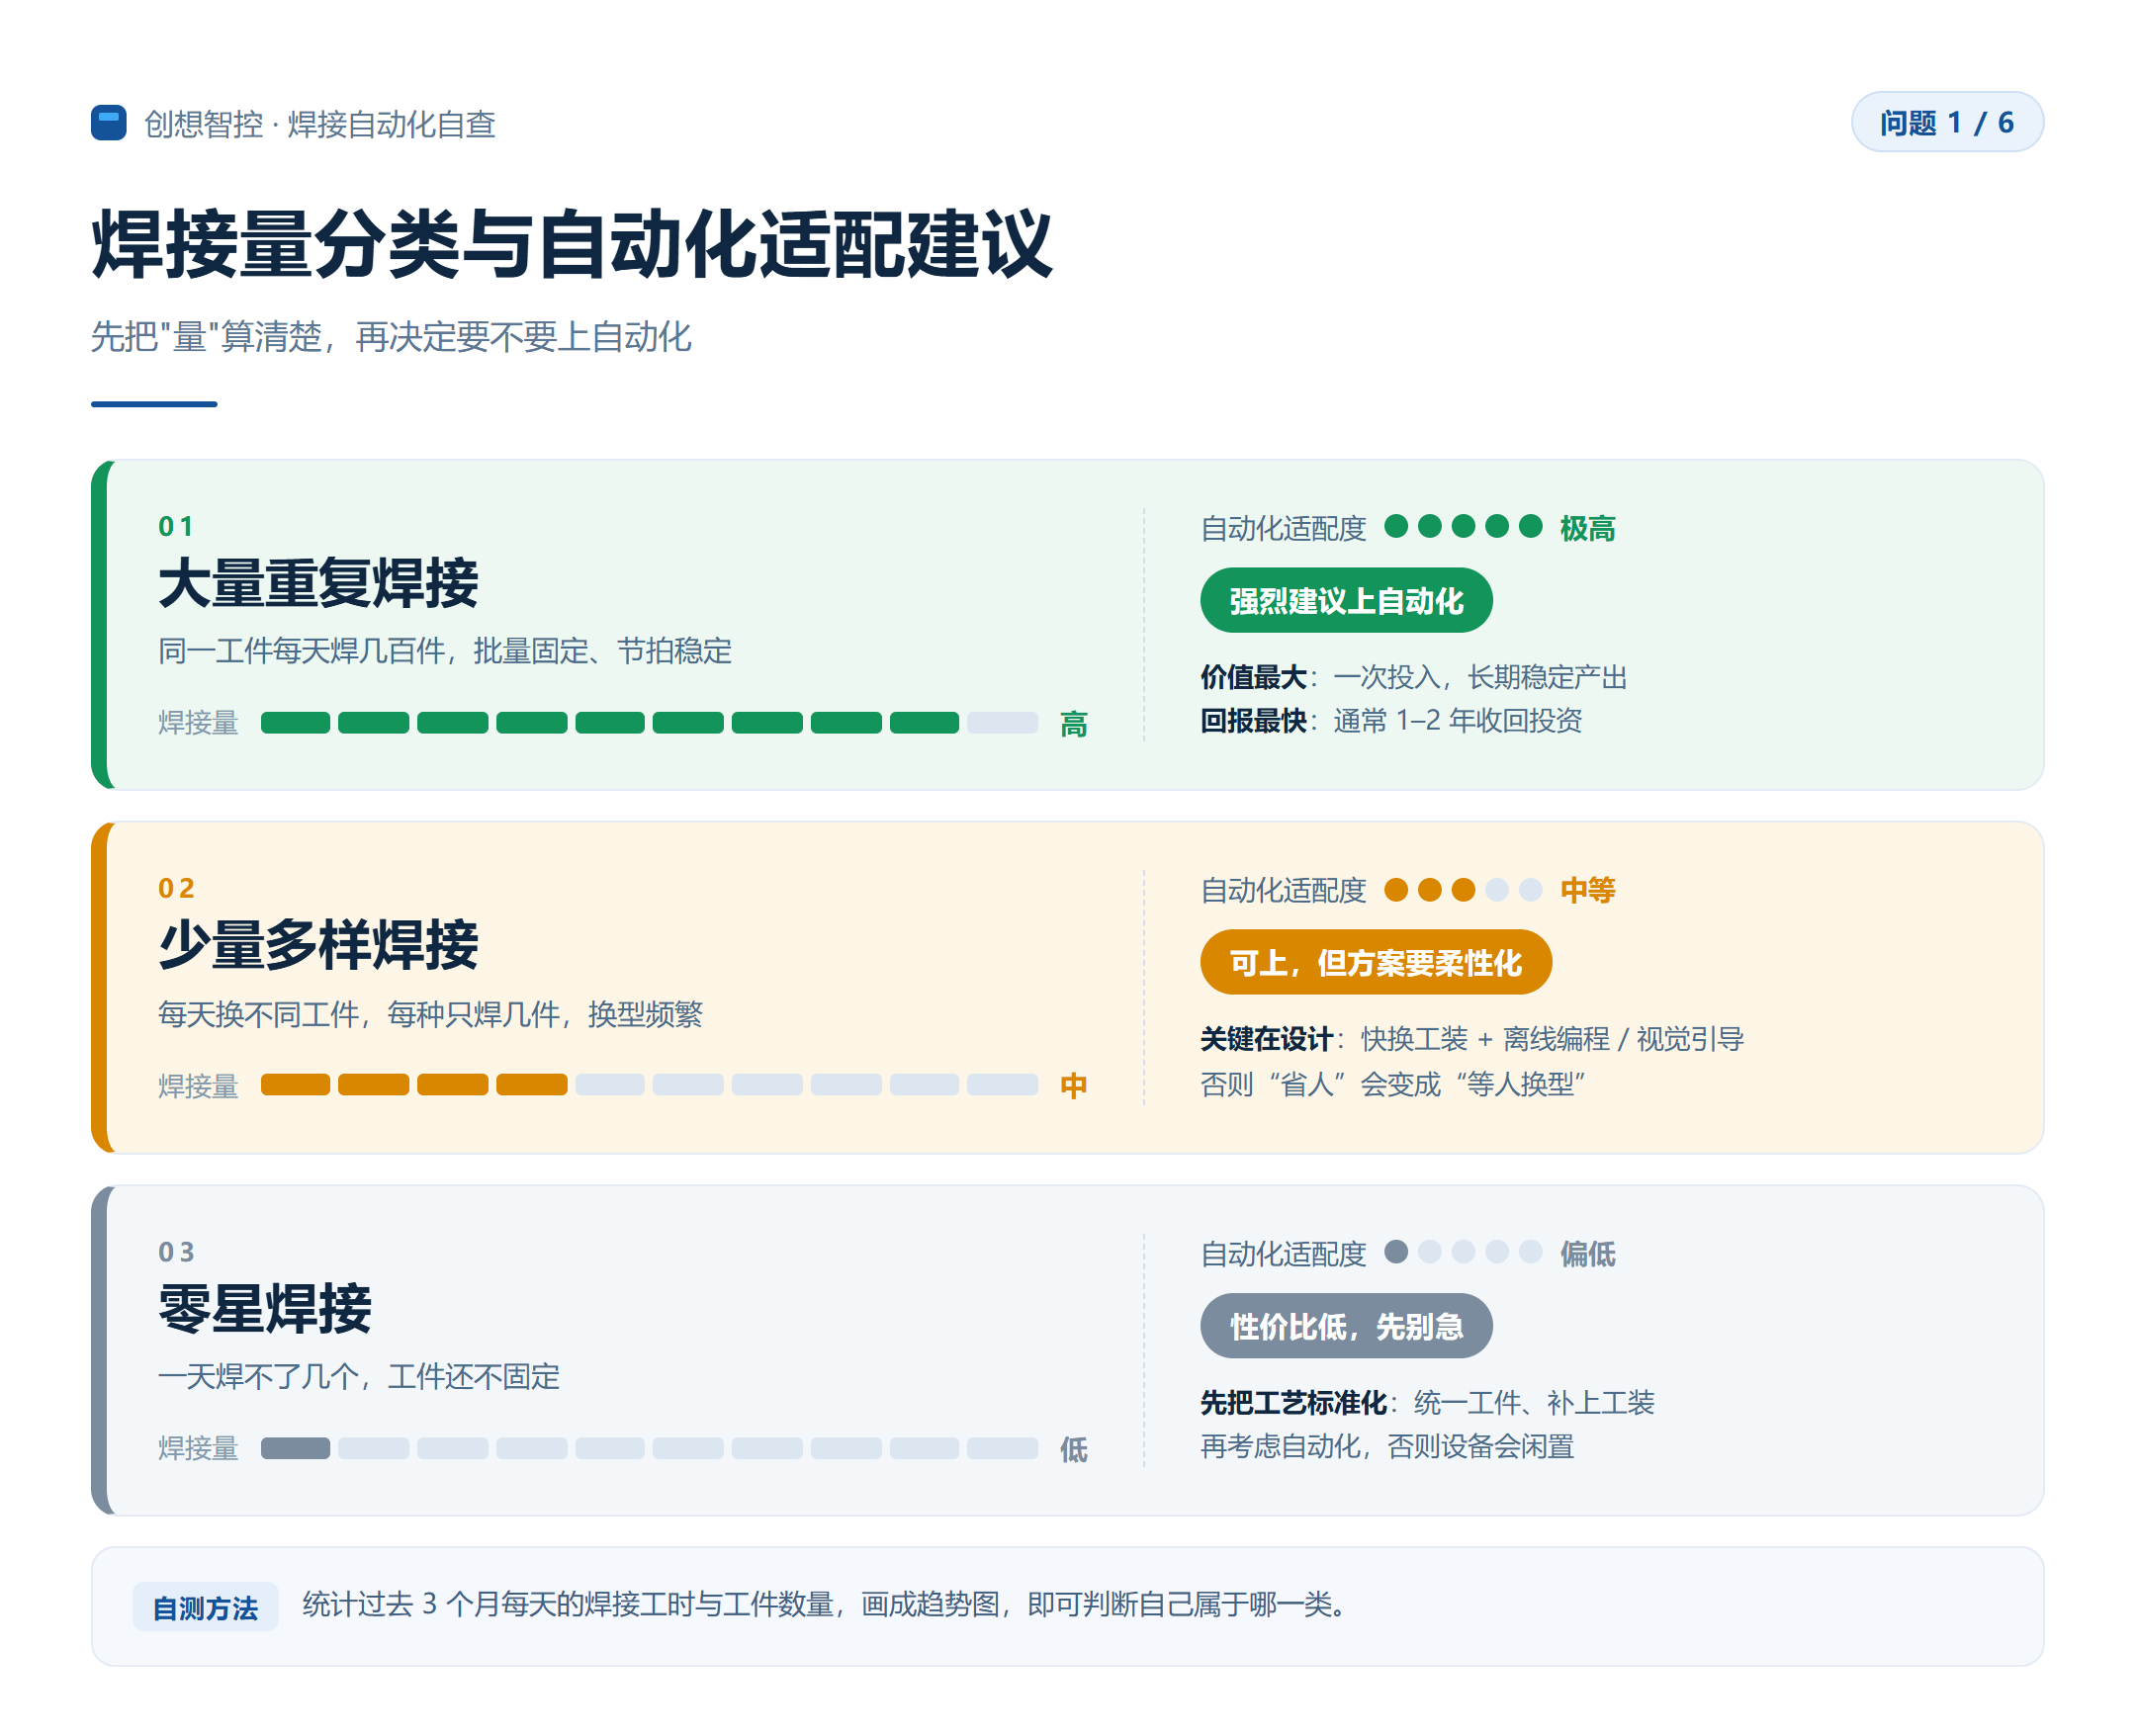The width and height of the screenshot is (2136, 1736).
Task: Click the green 焊接量 progress bar labelled 高
Action: coord(649,723)
